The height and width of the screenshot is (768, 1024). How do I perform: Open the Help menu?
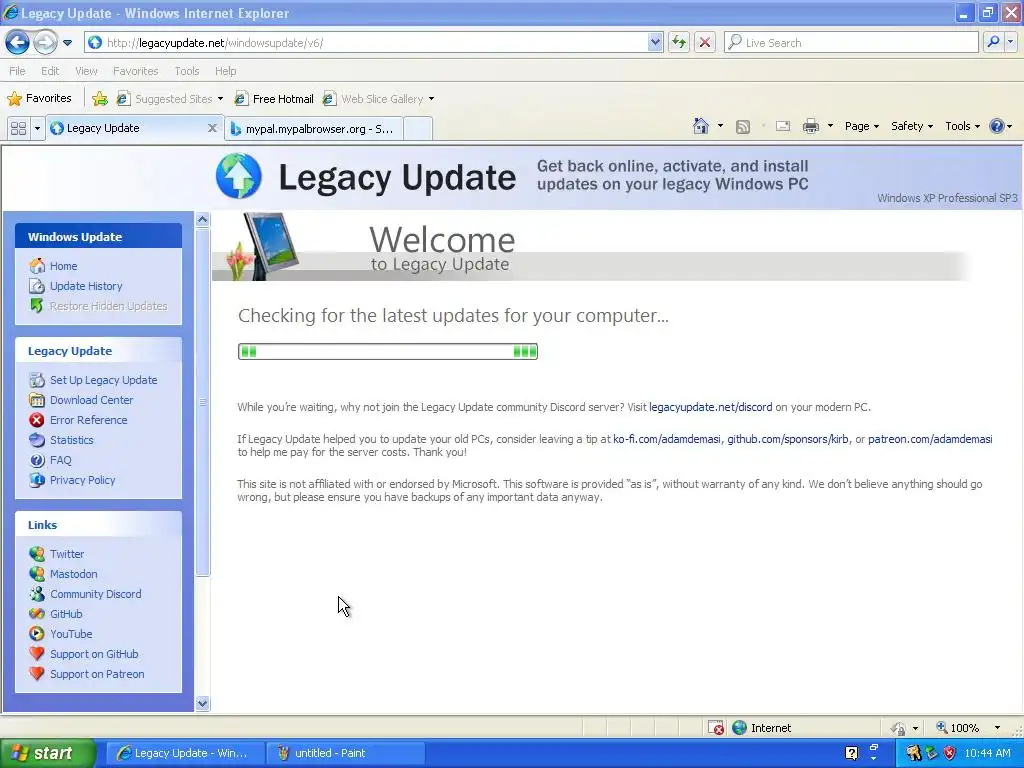225,71
